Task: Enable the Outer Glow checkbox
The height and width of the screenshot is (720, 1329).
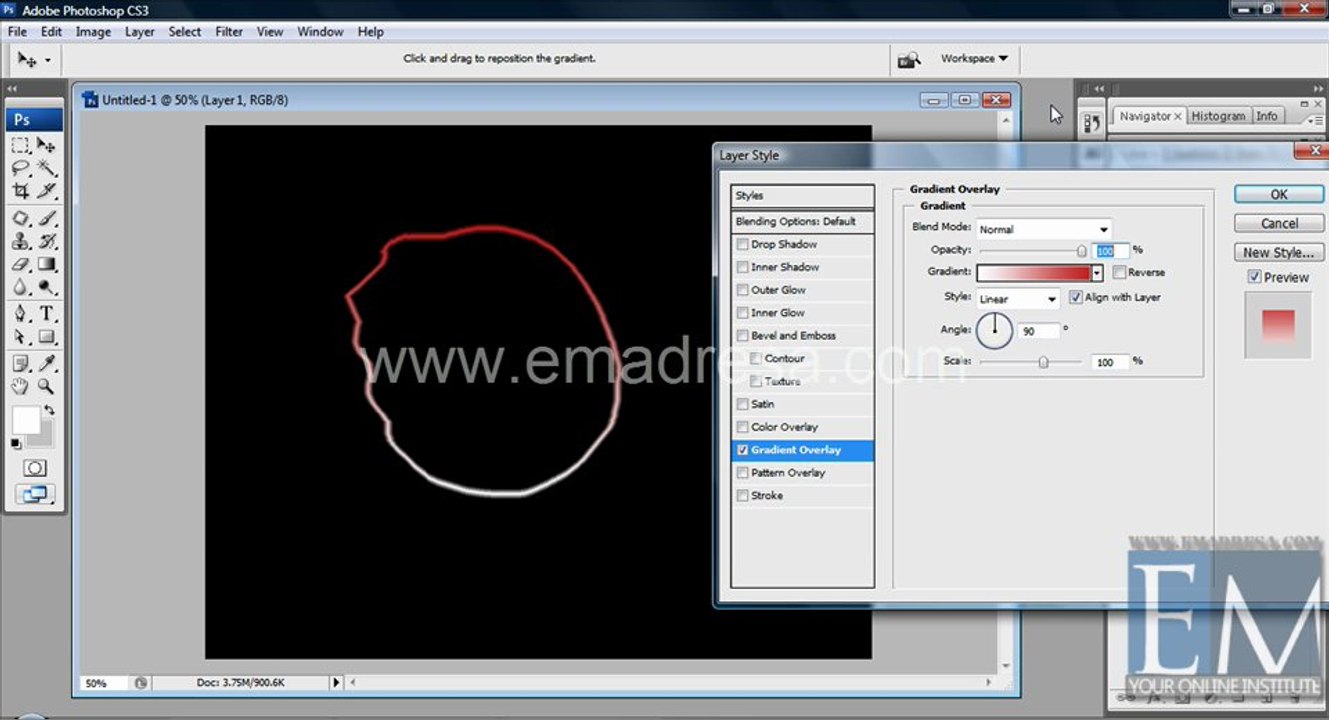Action: [x=742, y=290]
